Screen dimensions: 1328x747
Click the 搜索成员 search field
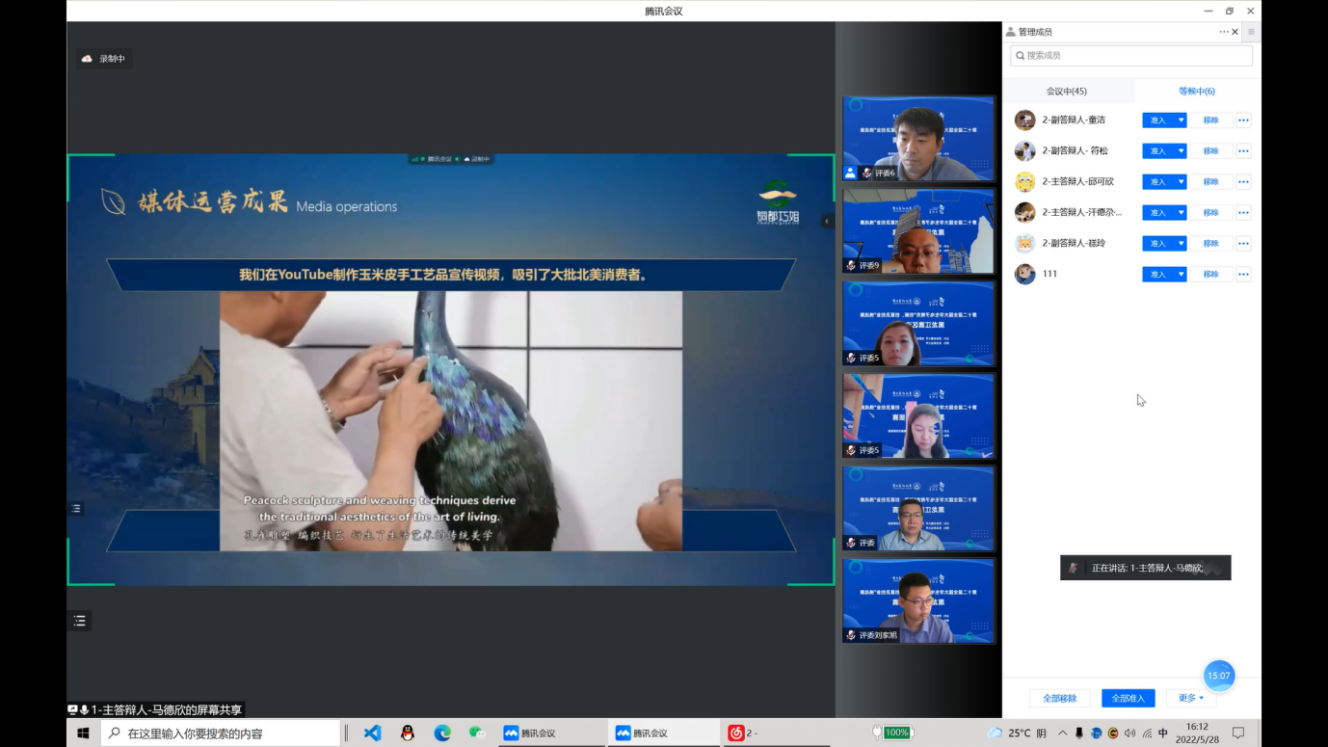coord(1131,56)
